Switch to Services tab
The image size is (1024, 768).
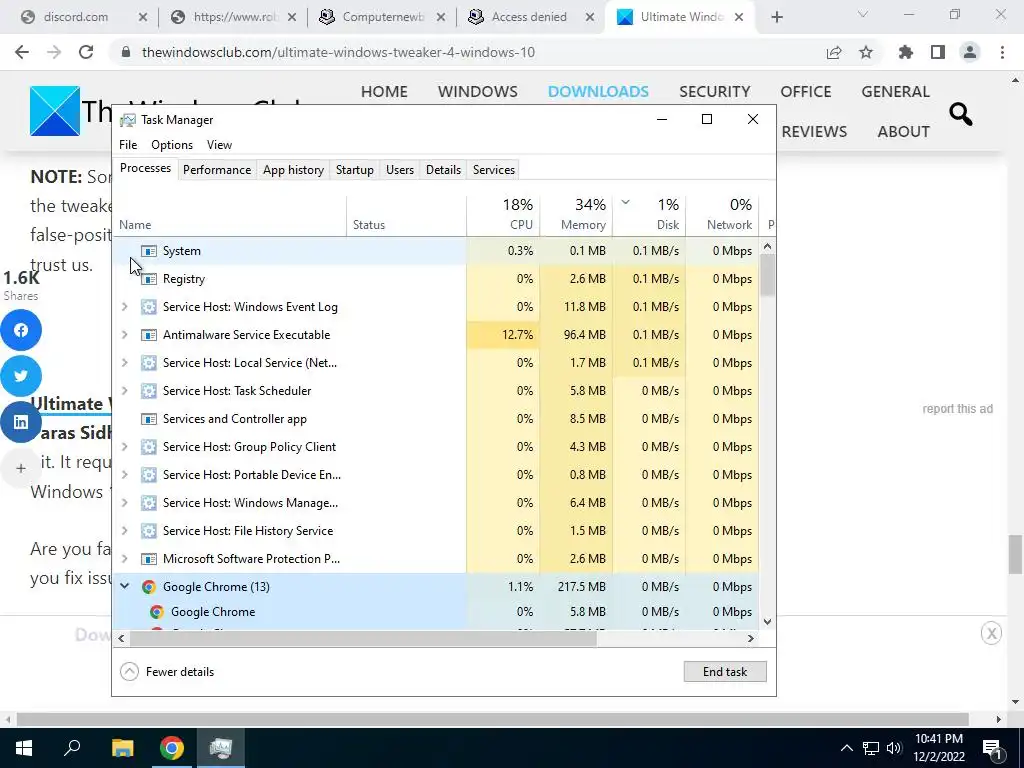tap(494, 170)
